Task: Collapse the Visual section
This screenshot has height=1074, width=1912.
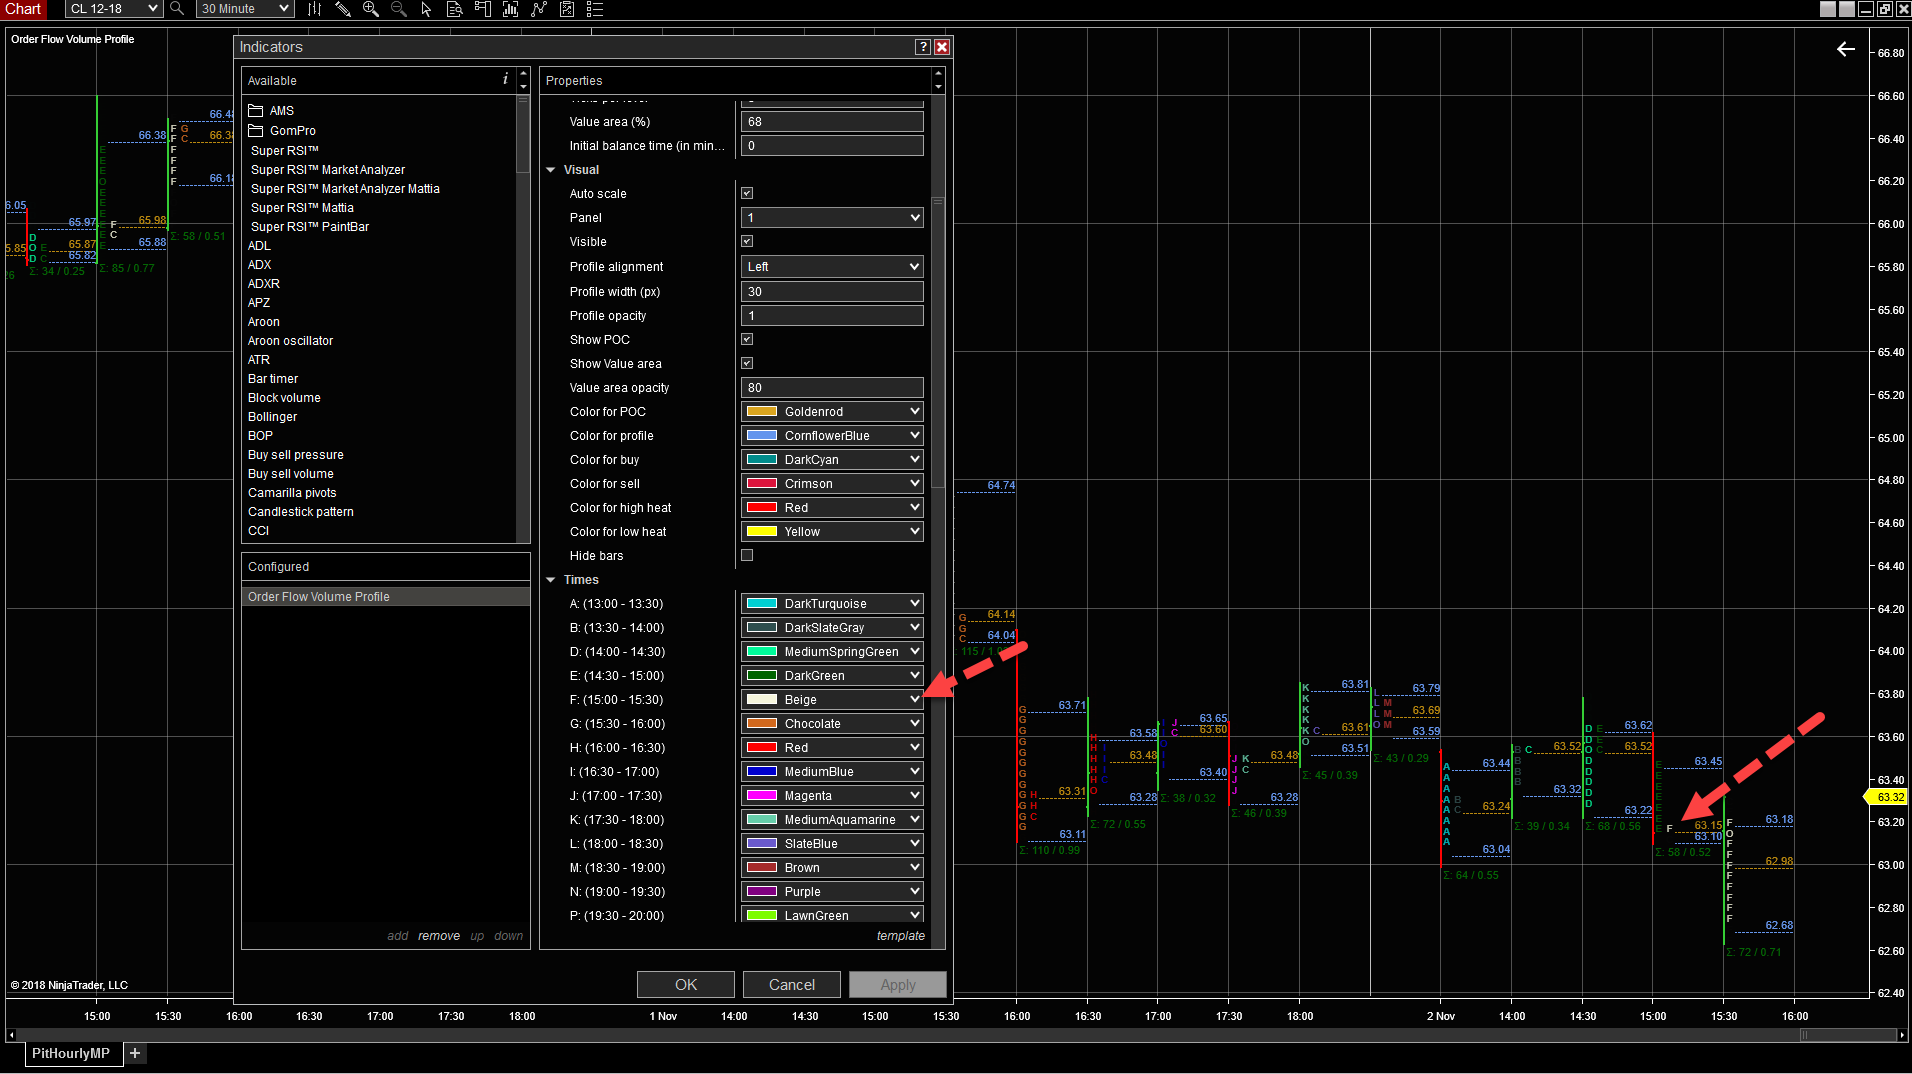Action: [x=551, y=170]
